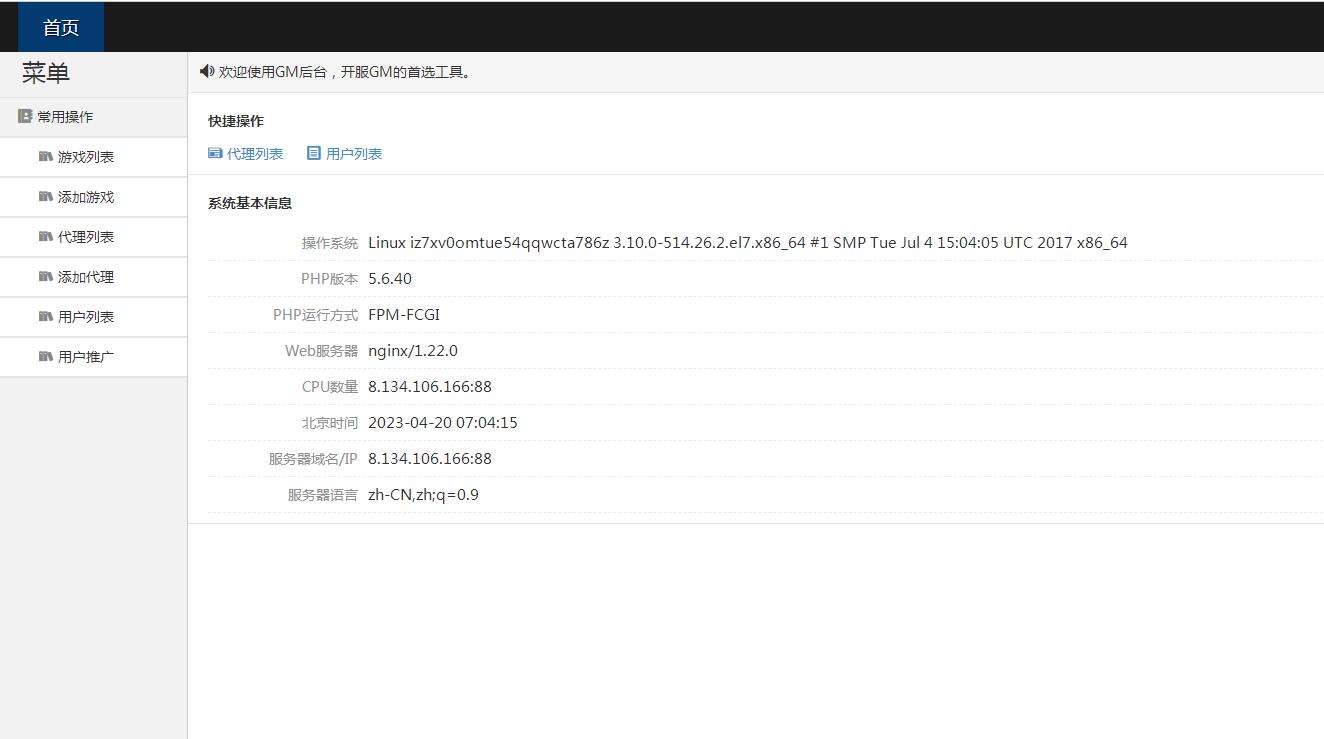The image size is (1324, 739).
Task: Go to 游戏列表 in sidebar menu
Action: click(86, 157)
